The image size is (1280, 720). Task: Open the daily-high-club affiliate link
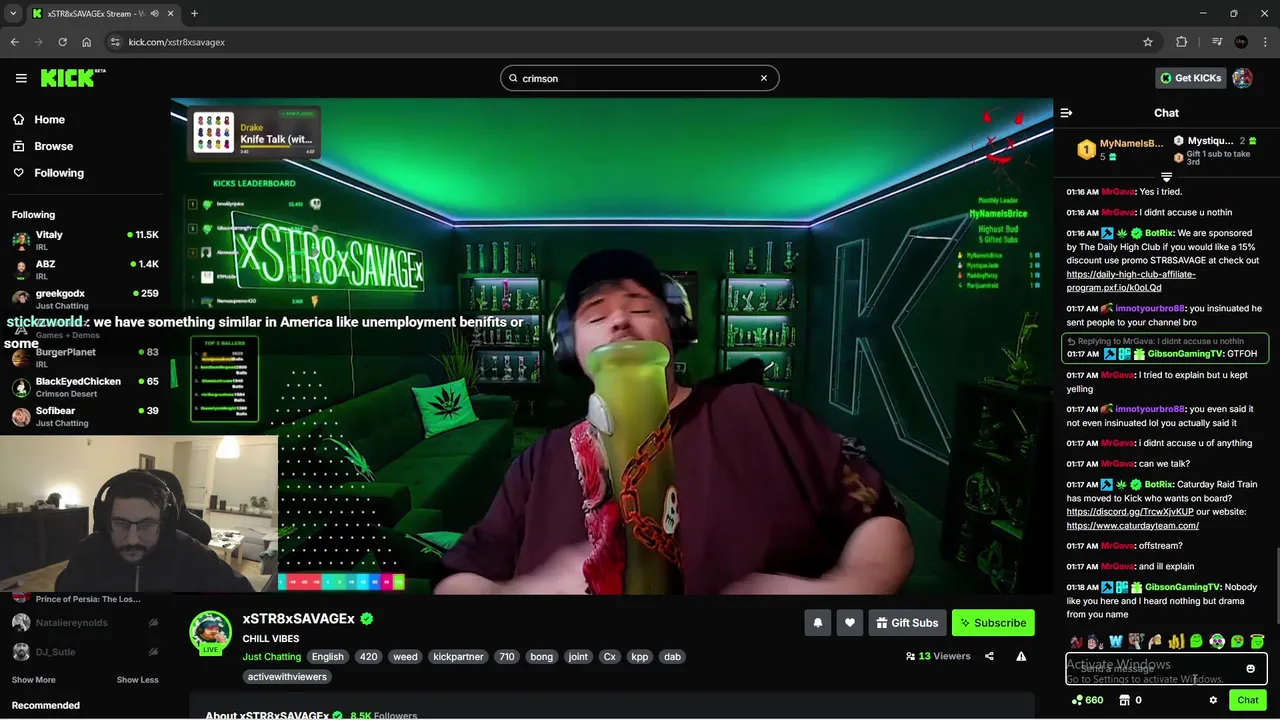tap(1130, 281)
